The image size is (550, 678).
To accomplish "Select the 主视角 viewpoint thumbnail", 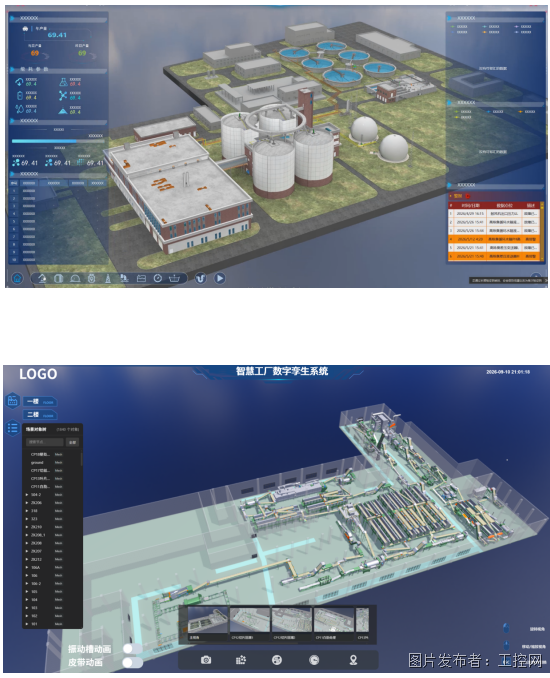I will (208, 623).
